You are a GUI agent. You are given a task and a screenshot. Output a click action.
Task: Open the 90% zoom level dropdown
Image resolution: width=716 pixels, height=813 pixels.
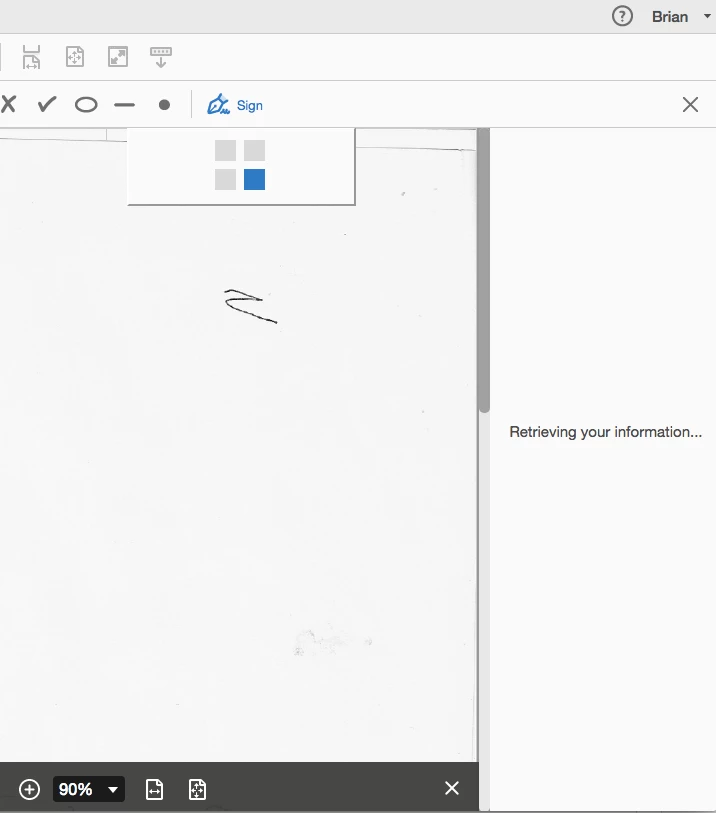[x=89, y=789]
